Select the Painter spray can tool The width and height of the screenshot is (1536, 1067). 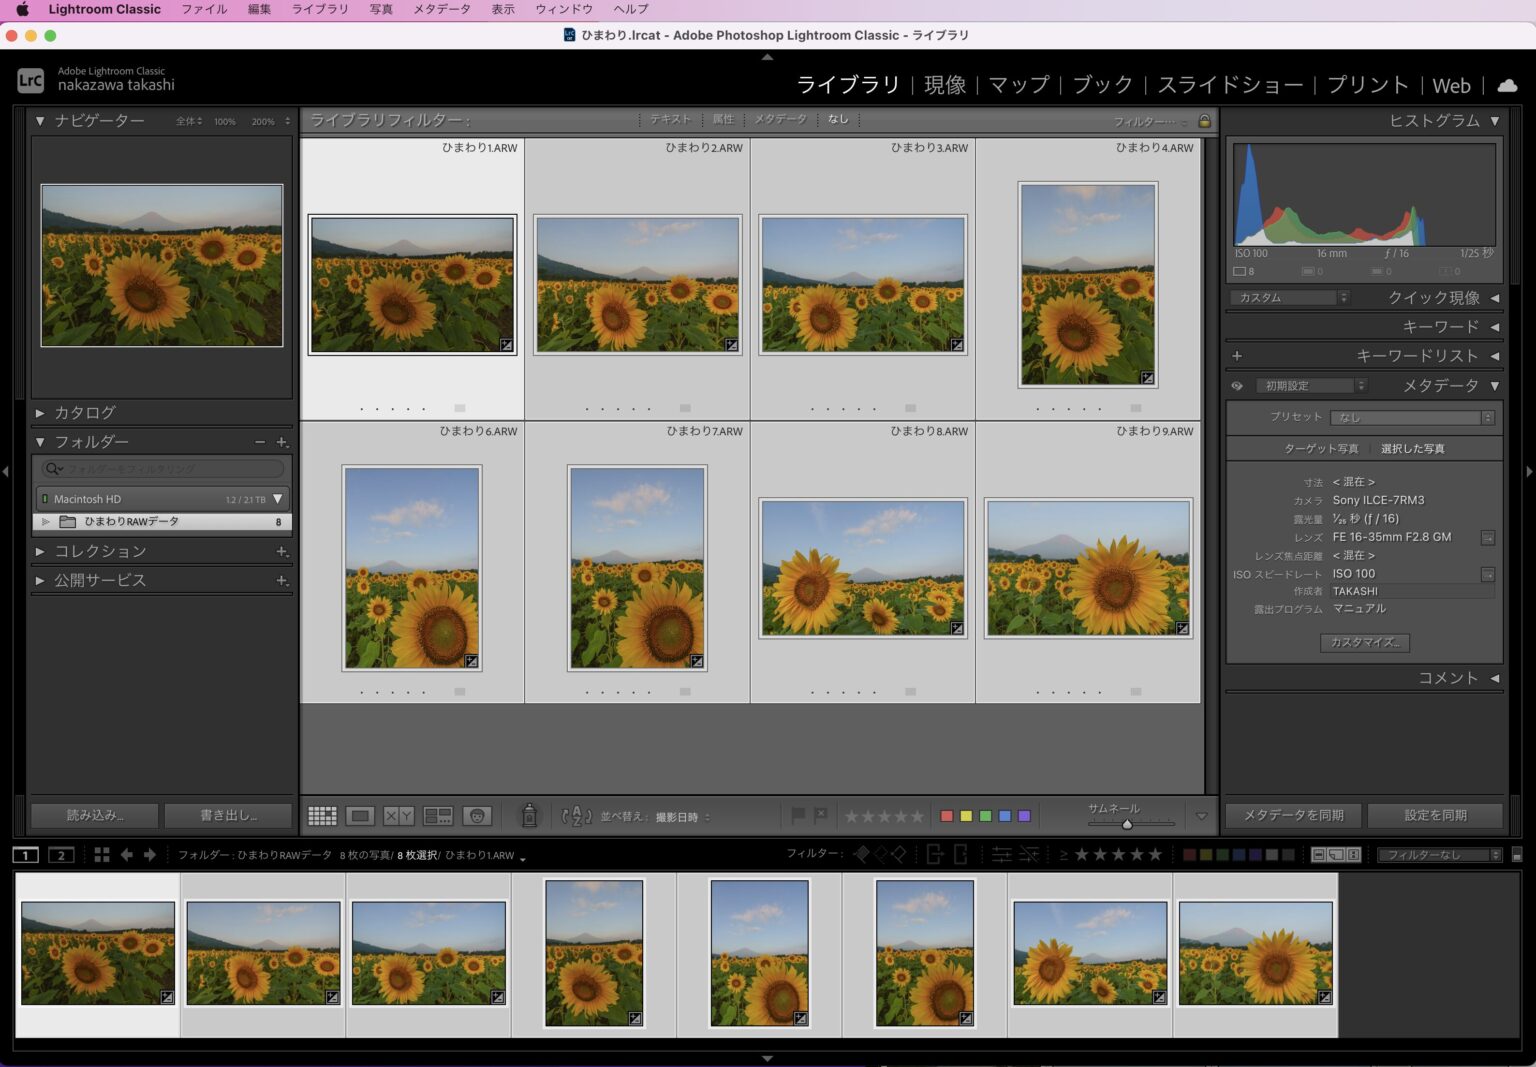click(x=529, y=816)
